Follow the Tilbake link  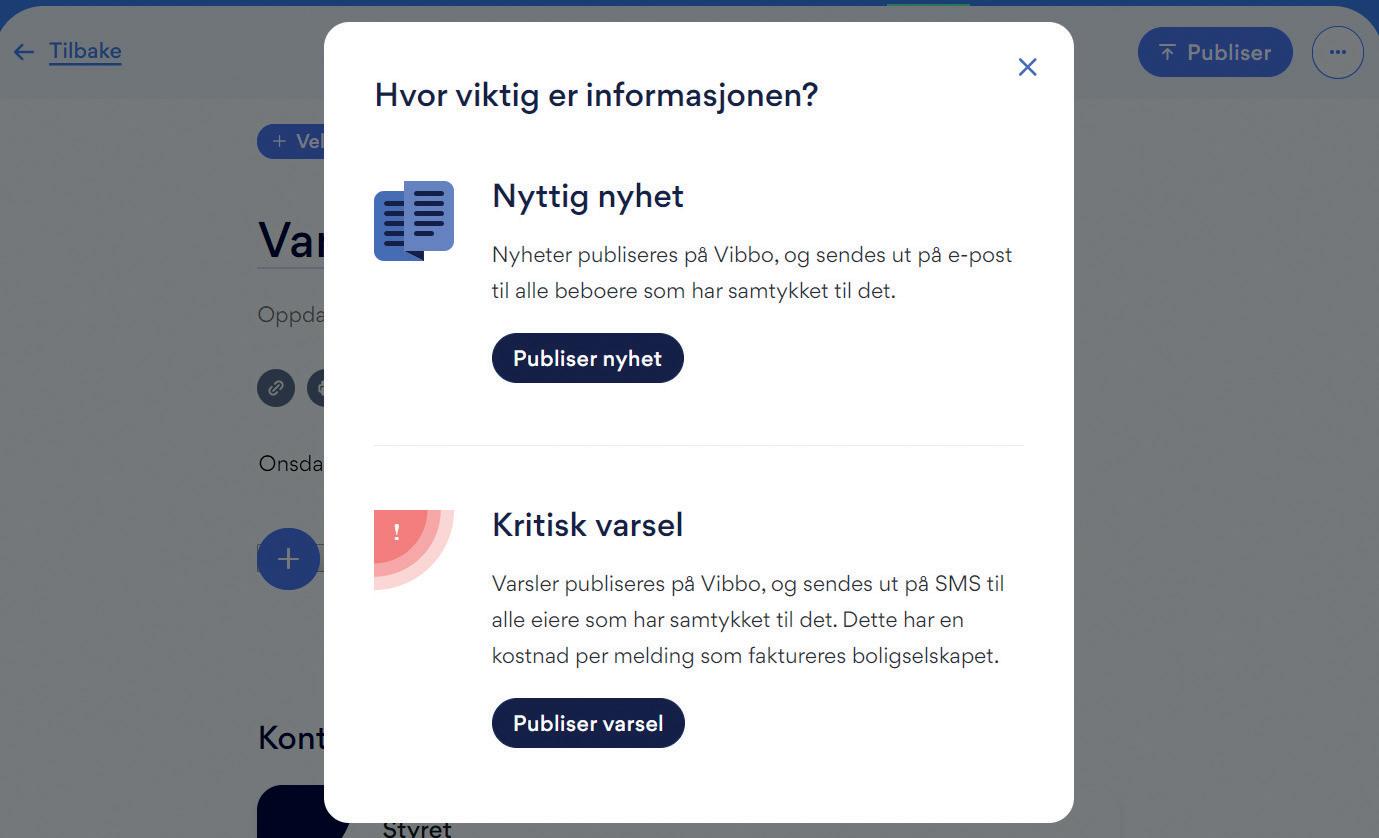85,51
